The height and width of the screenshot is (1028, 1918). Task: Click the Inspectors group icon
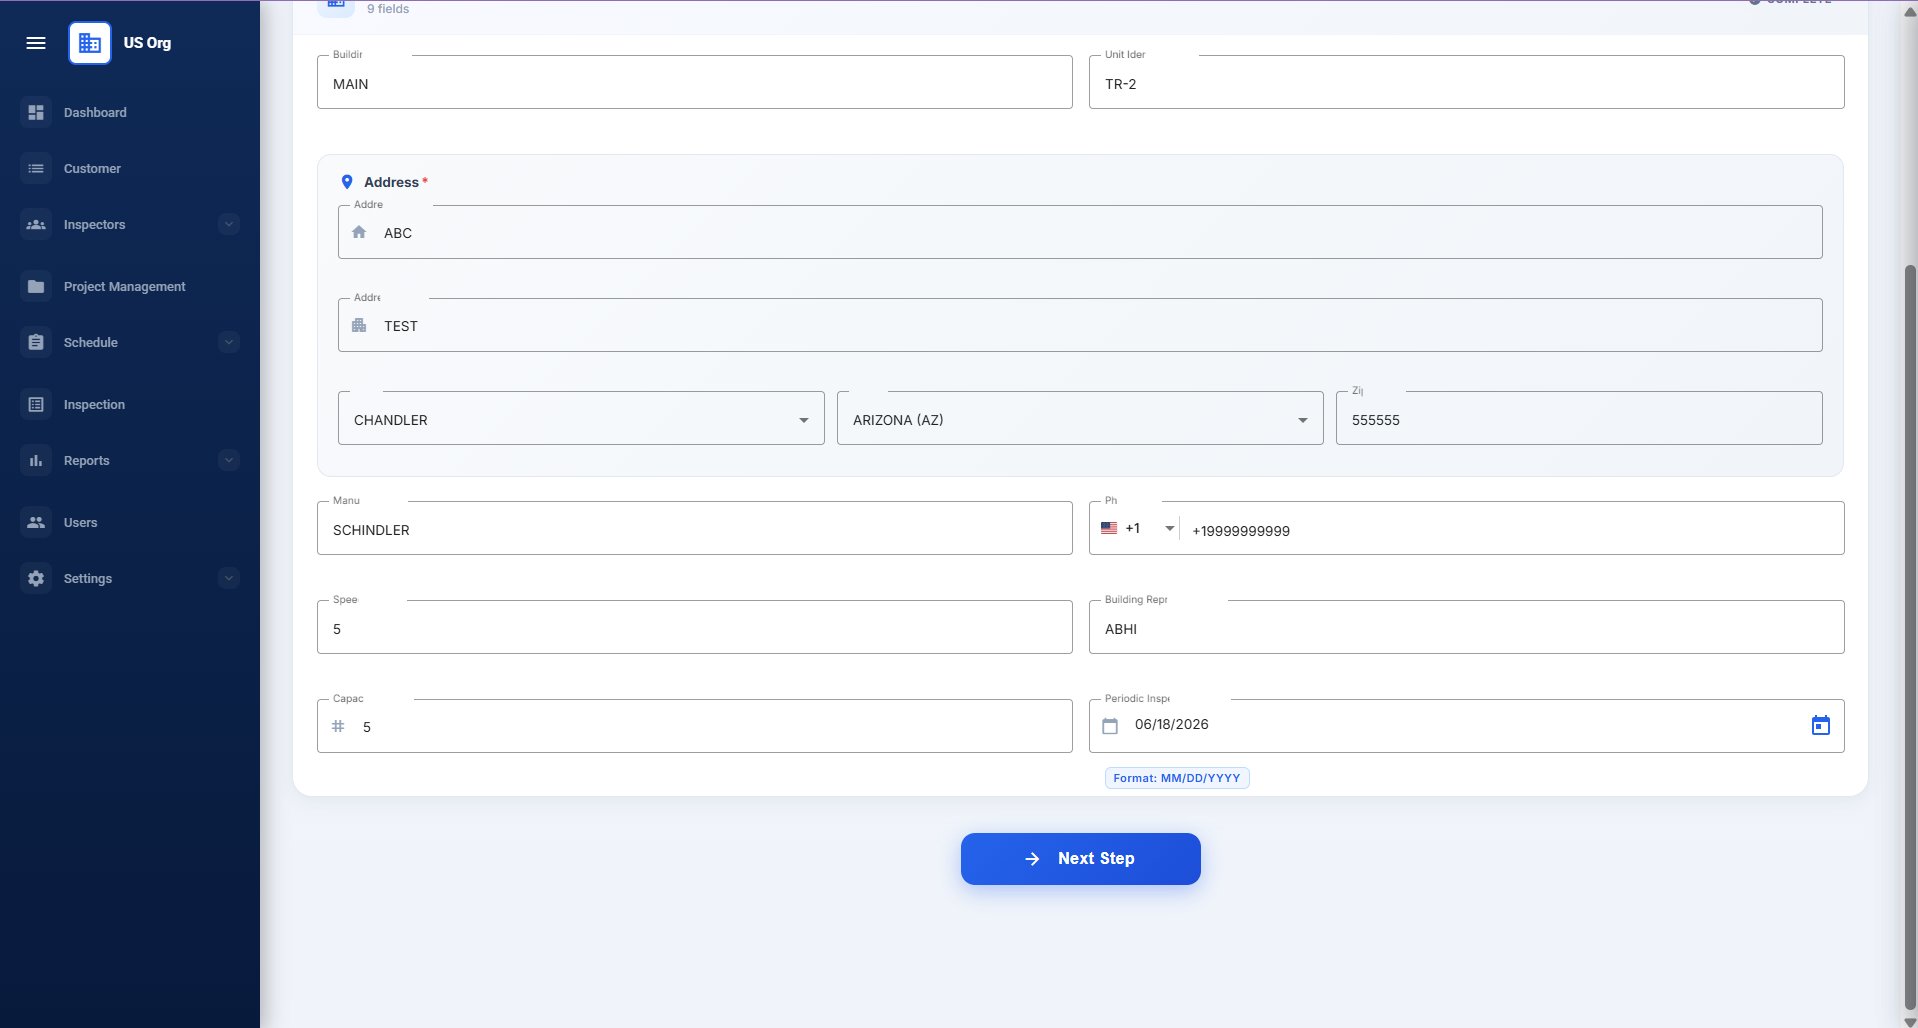36,224
